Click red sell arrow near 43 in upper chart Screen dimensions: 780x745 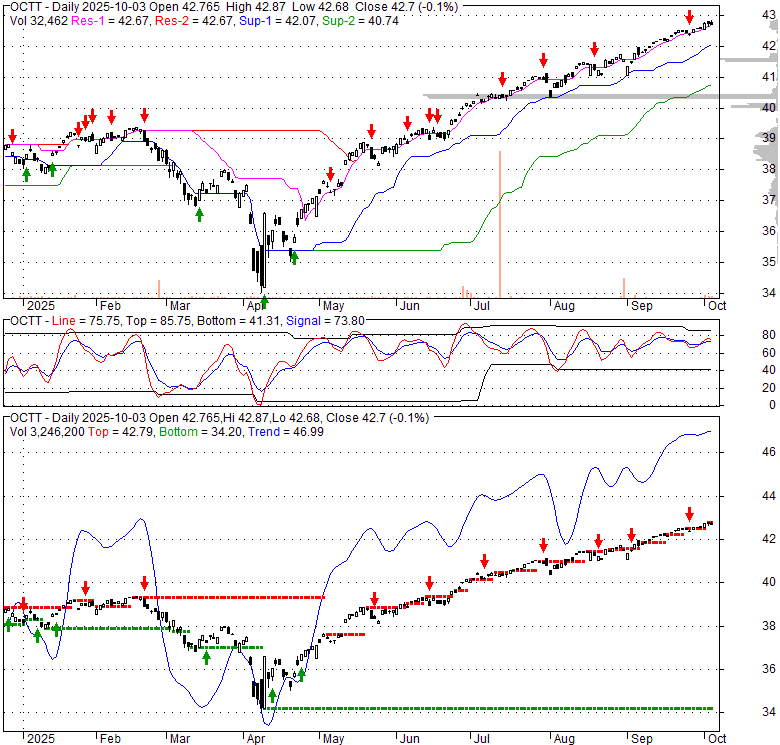689,17
